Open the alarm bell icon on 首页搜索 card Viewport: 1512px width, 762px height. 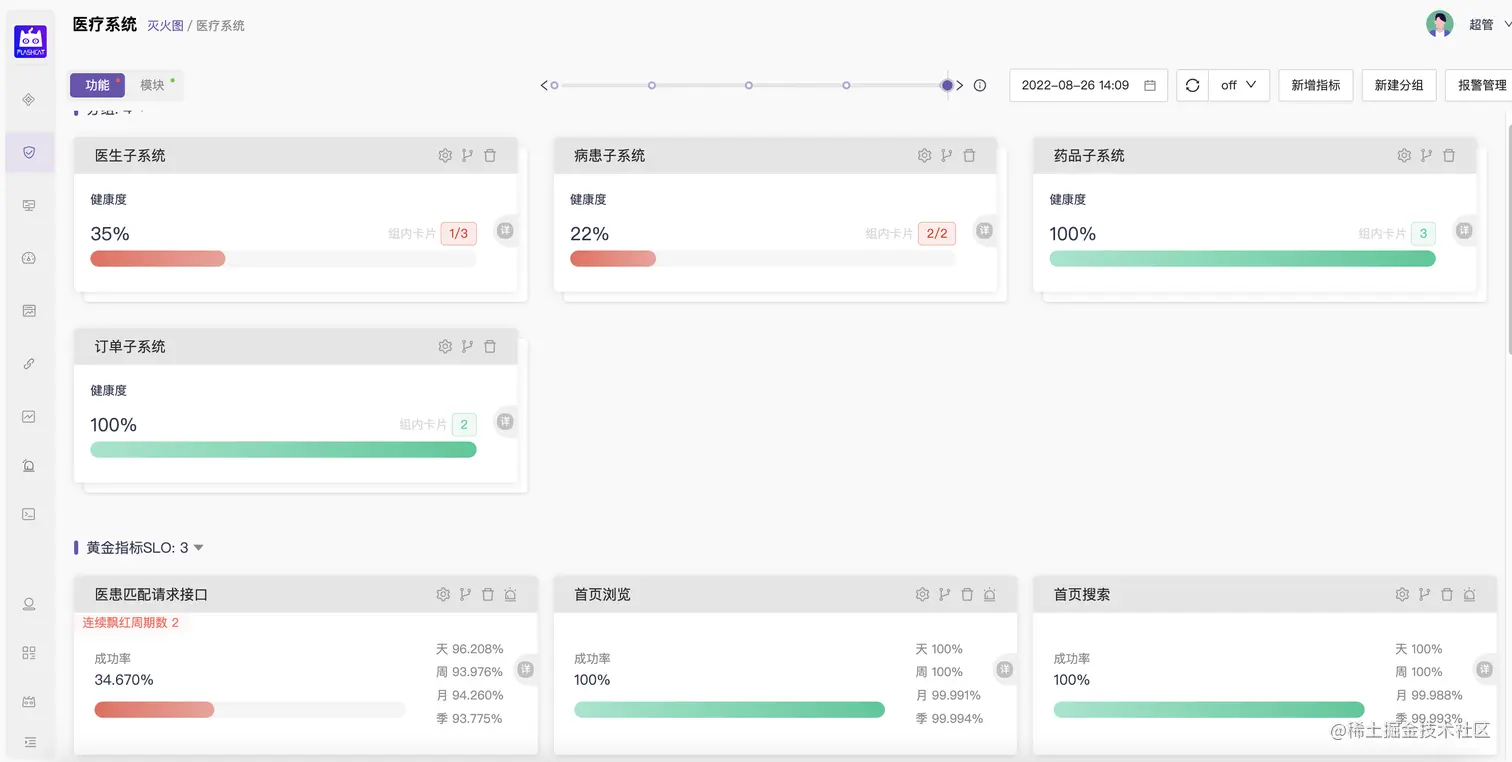pyautogui.click(x=1469, y=593)
